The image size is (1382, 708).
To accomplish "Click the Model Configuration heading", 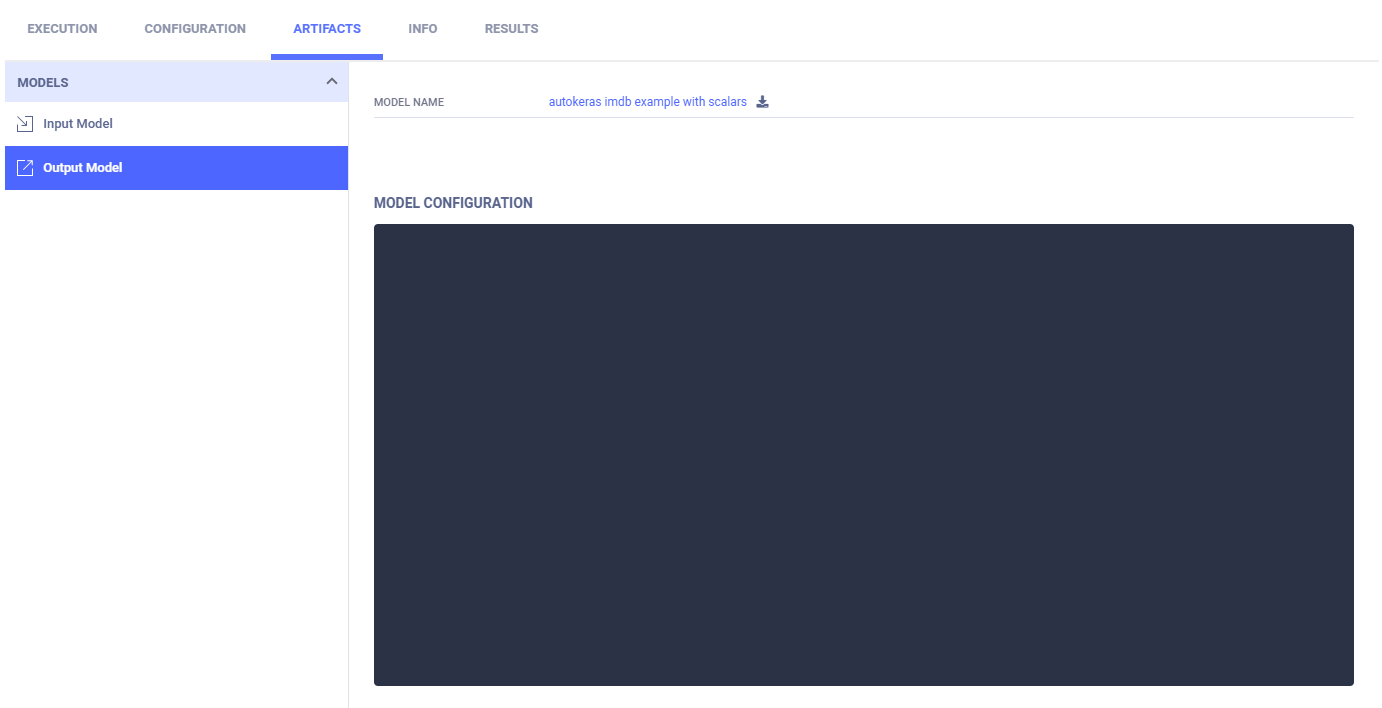I will [x=453, y=203].
